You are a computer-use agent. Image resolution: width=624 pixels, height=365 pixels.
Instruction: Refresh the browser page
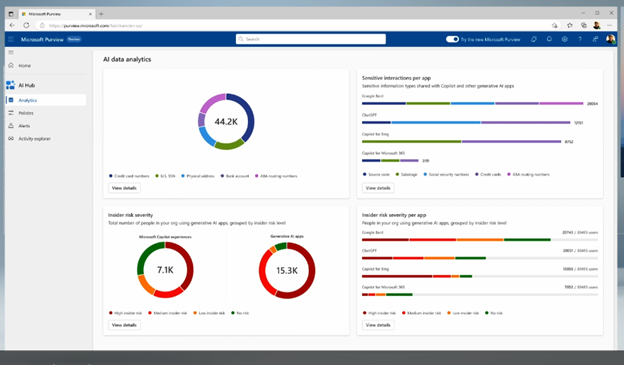coord(26,25)
